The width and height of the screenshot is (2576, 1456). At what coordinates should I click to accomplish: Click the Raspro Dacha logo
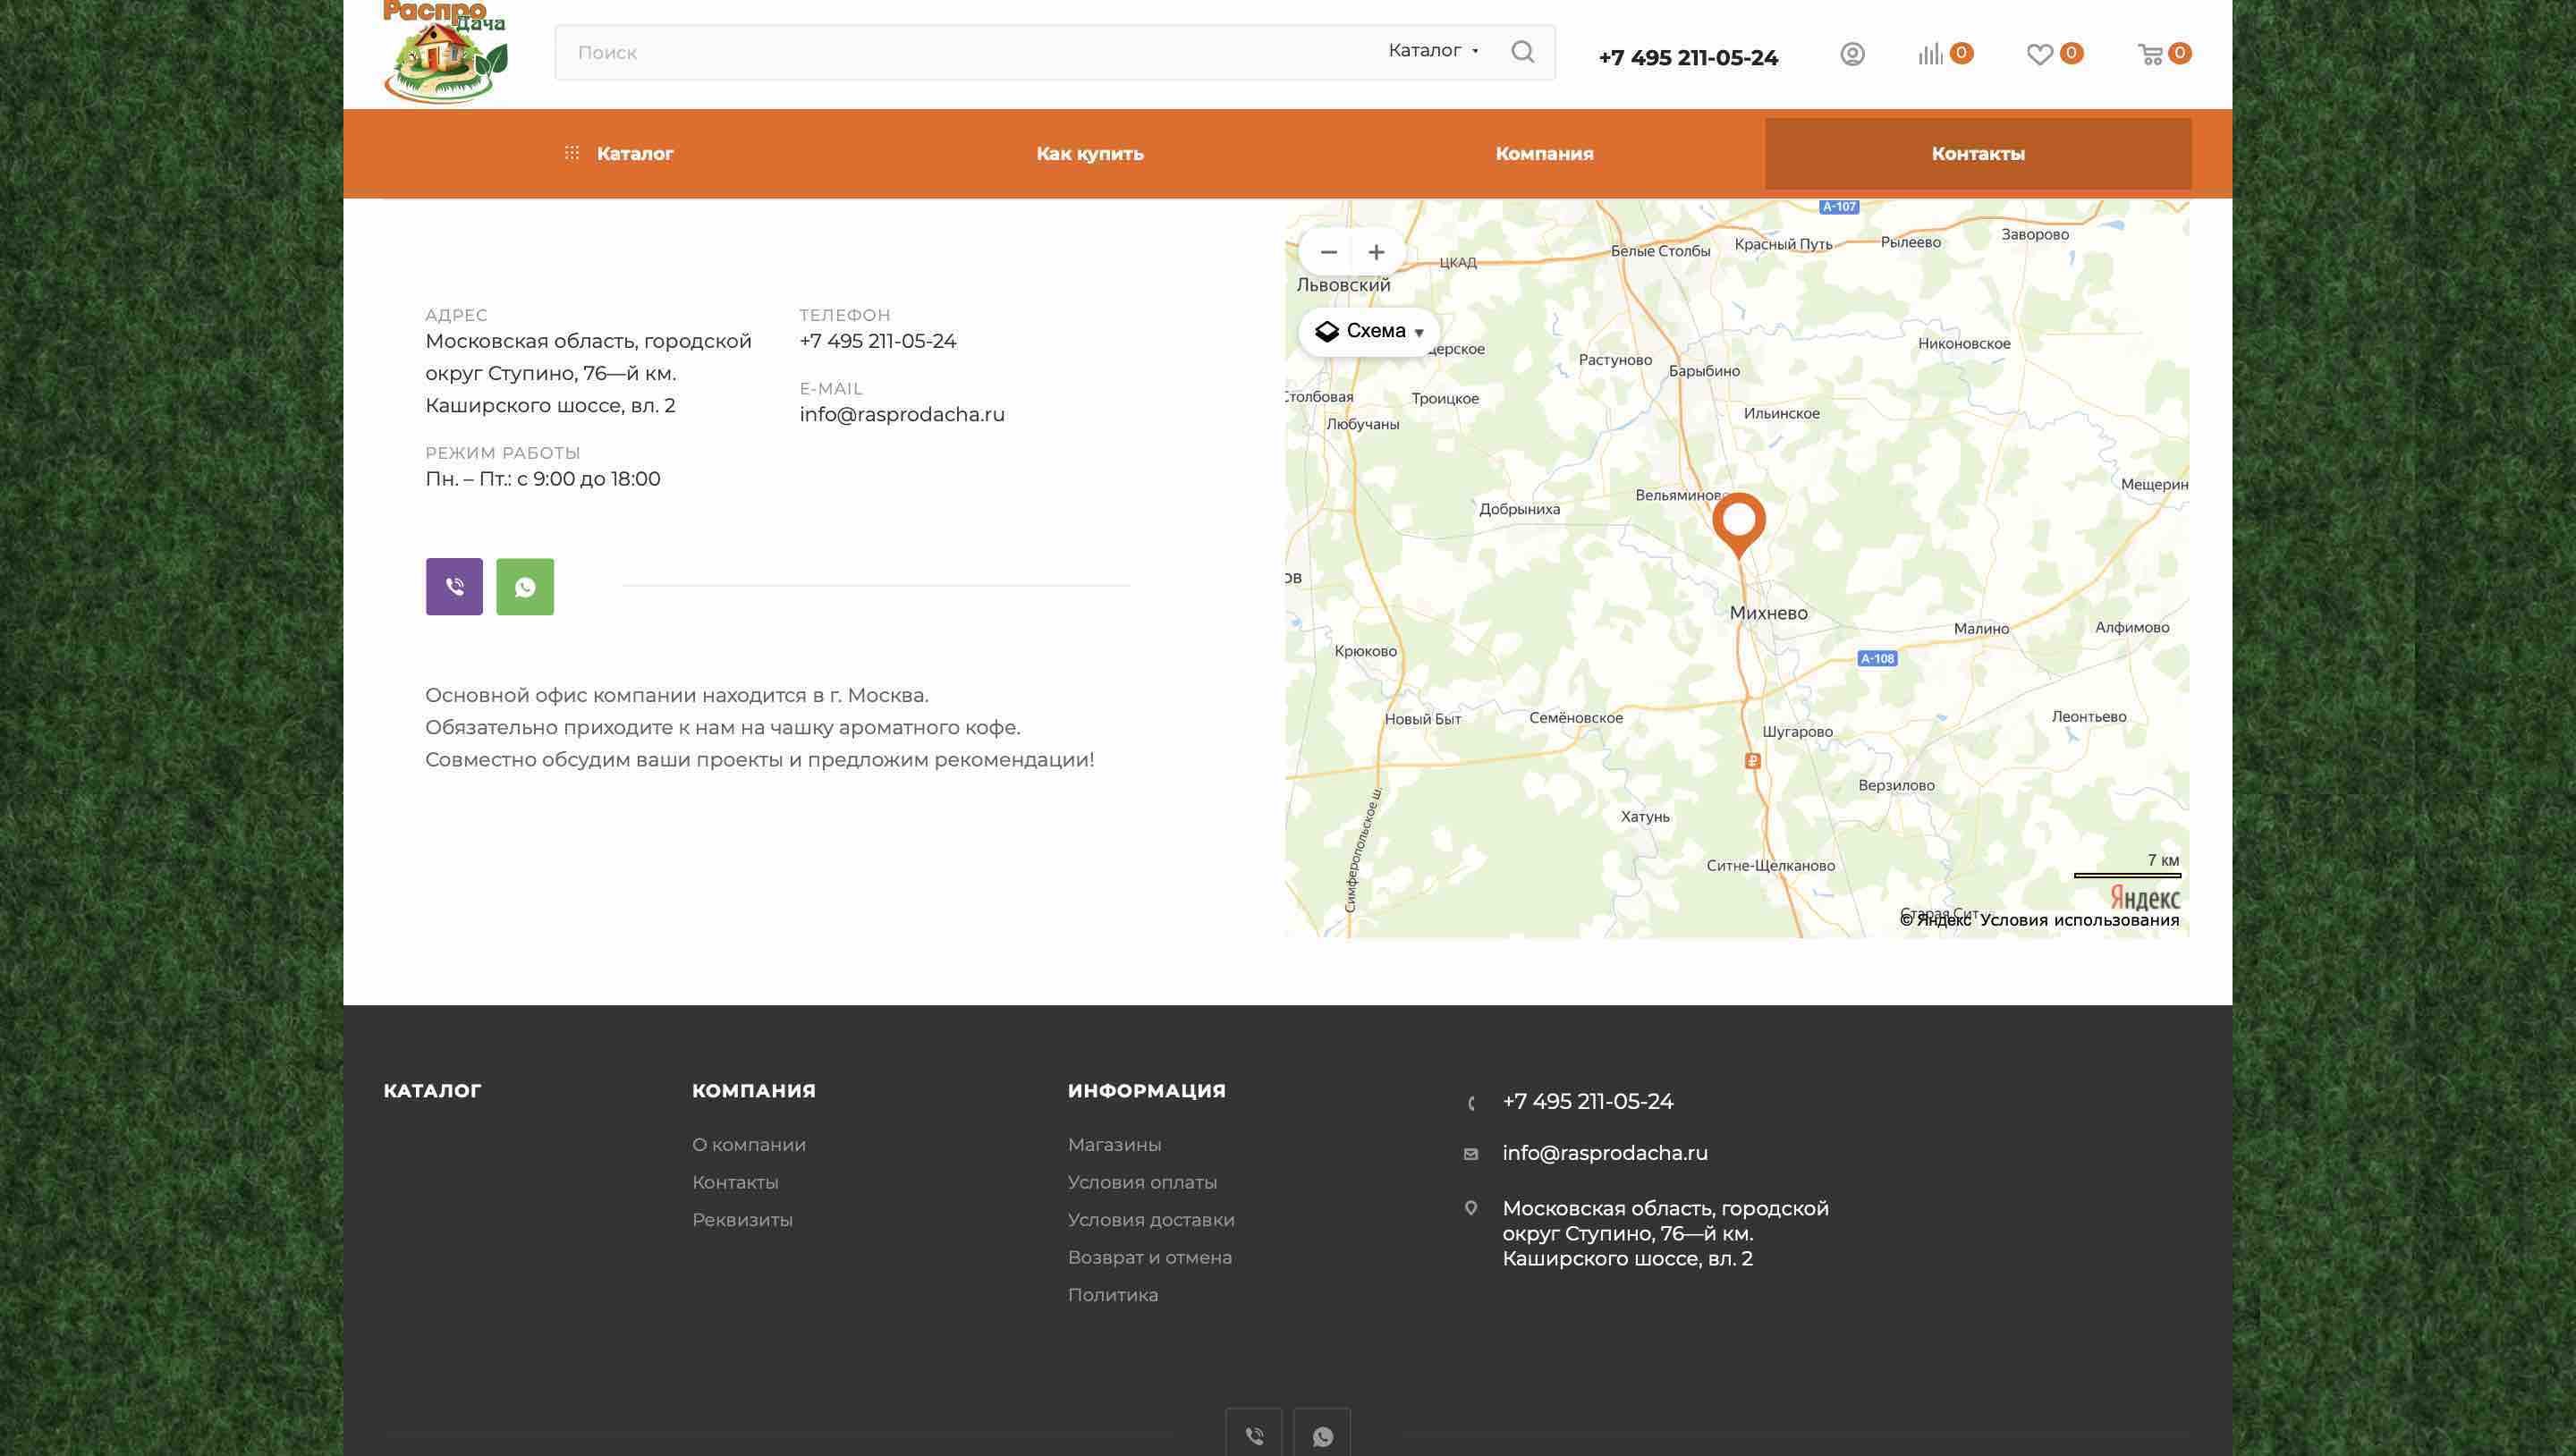click(445, 52)
